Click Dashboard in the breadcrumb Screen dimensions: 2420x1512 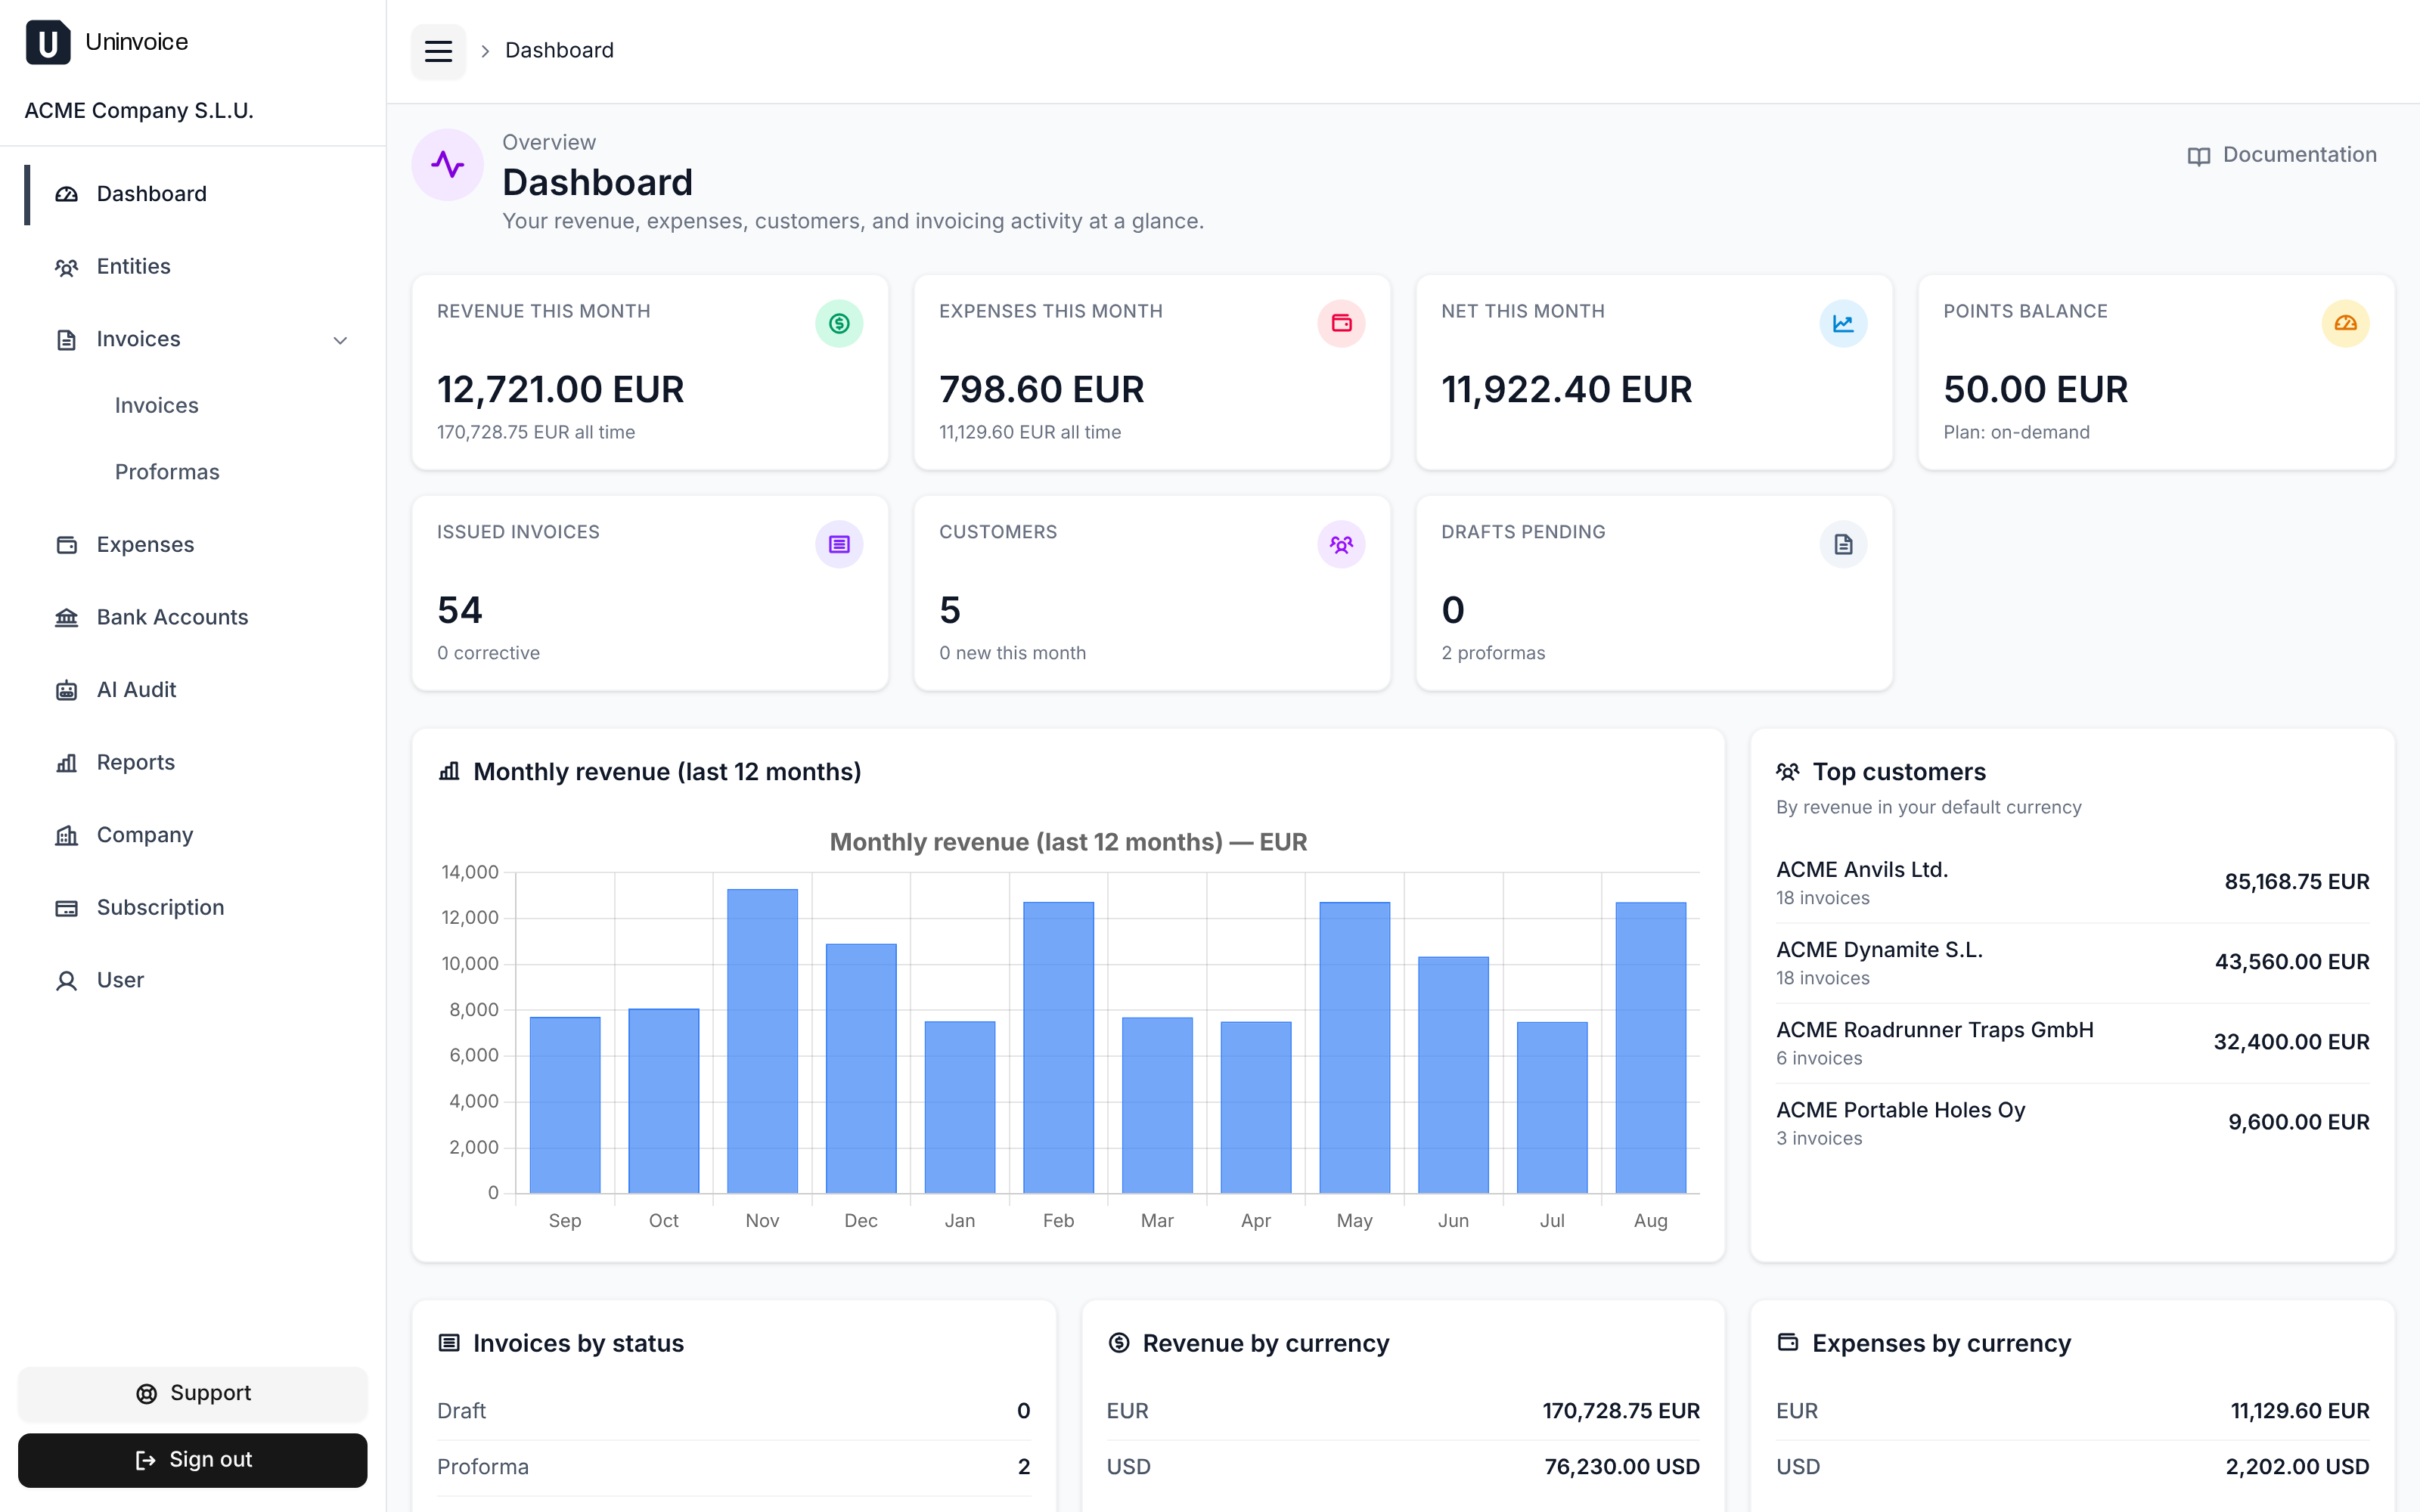point(559,51)
